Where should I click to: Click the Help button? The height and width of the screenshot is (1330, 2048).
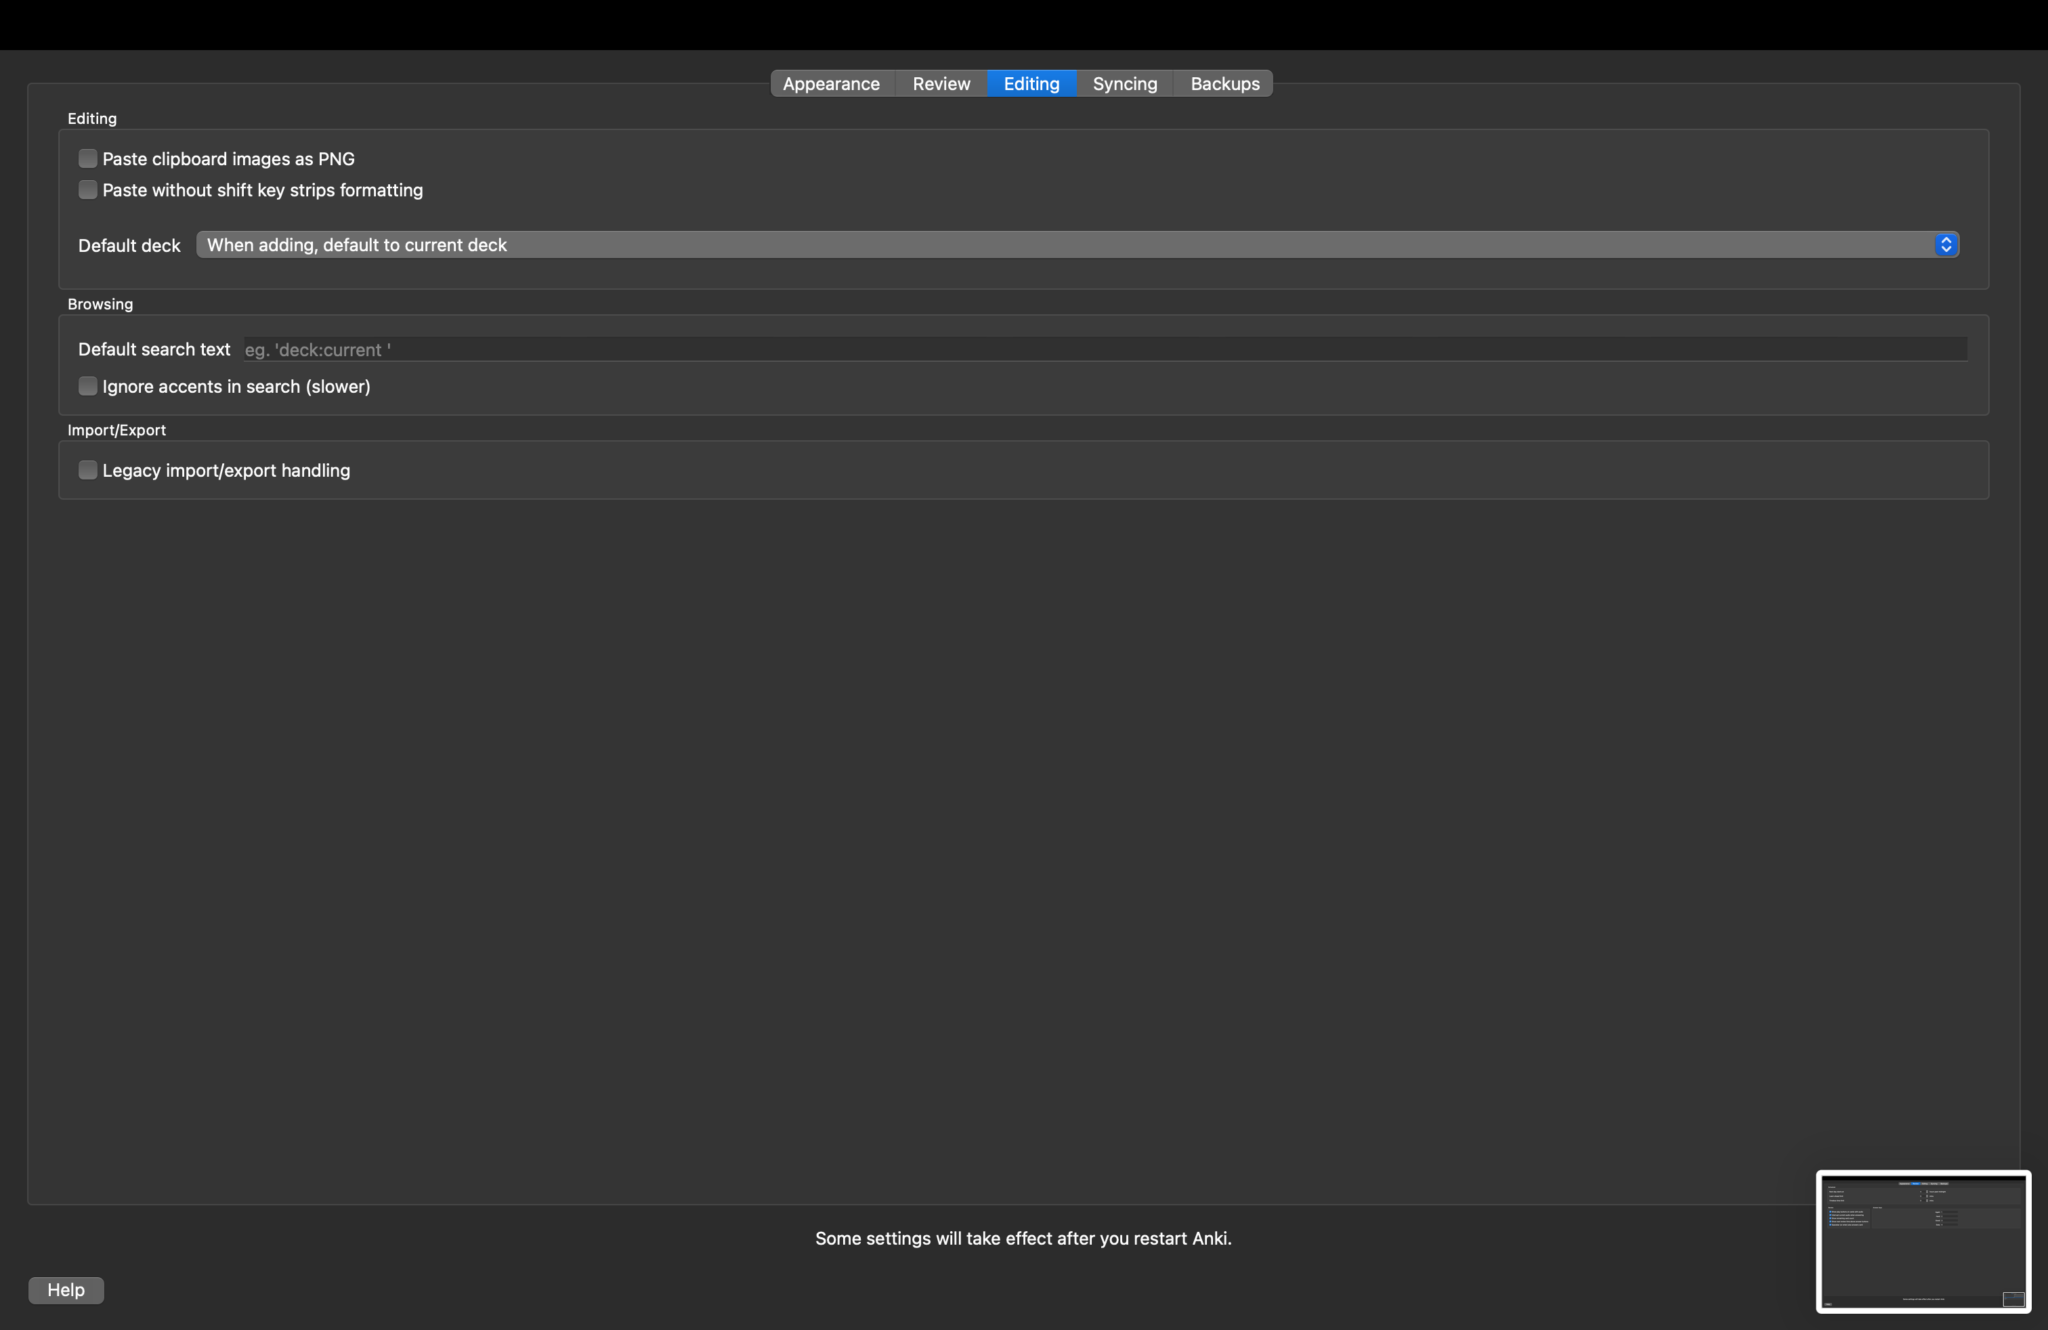(66, 1290)
